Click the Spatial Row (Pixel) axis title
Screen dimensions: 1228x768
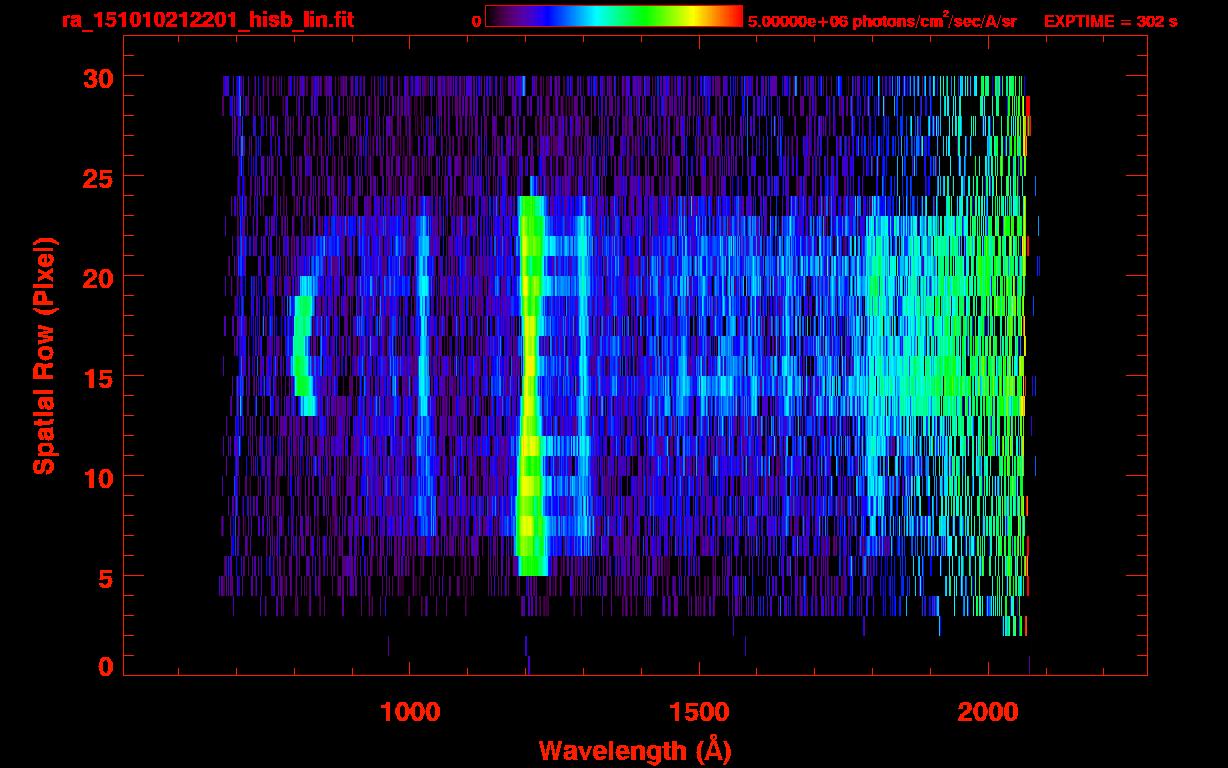pos(44,355)
